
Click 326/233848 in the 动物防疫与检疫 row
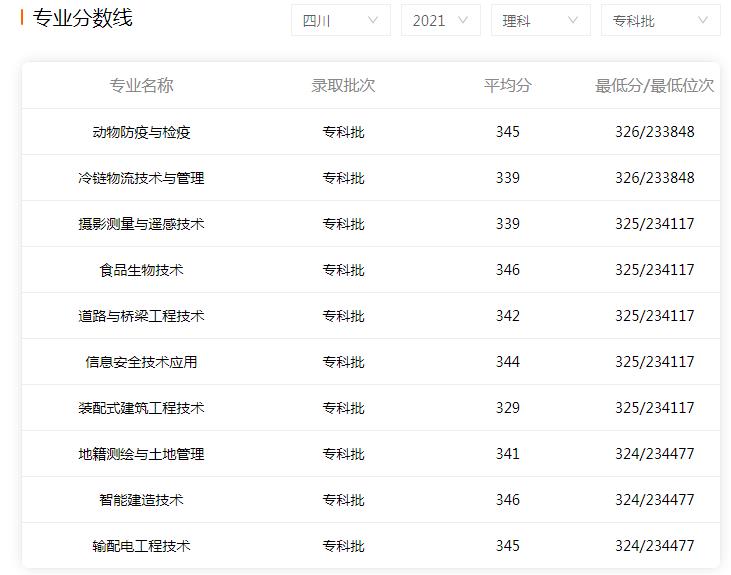point(655,132)
